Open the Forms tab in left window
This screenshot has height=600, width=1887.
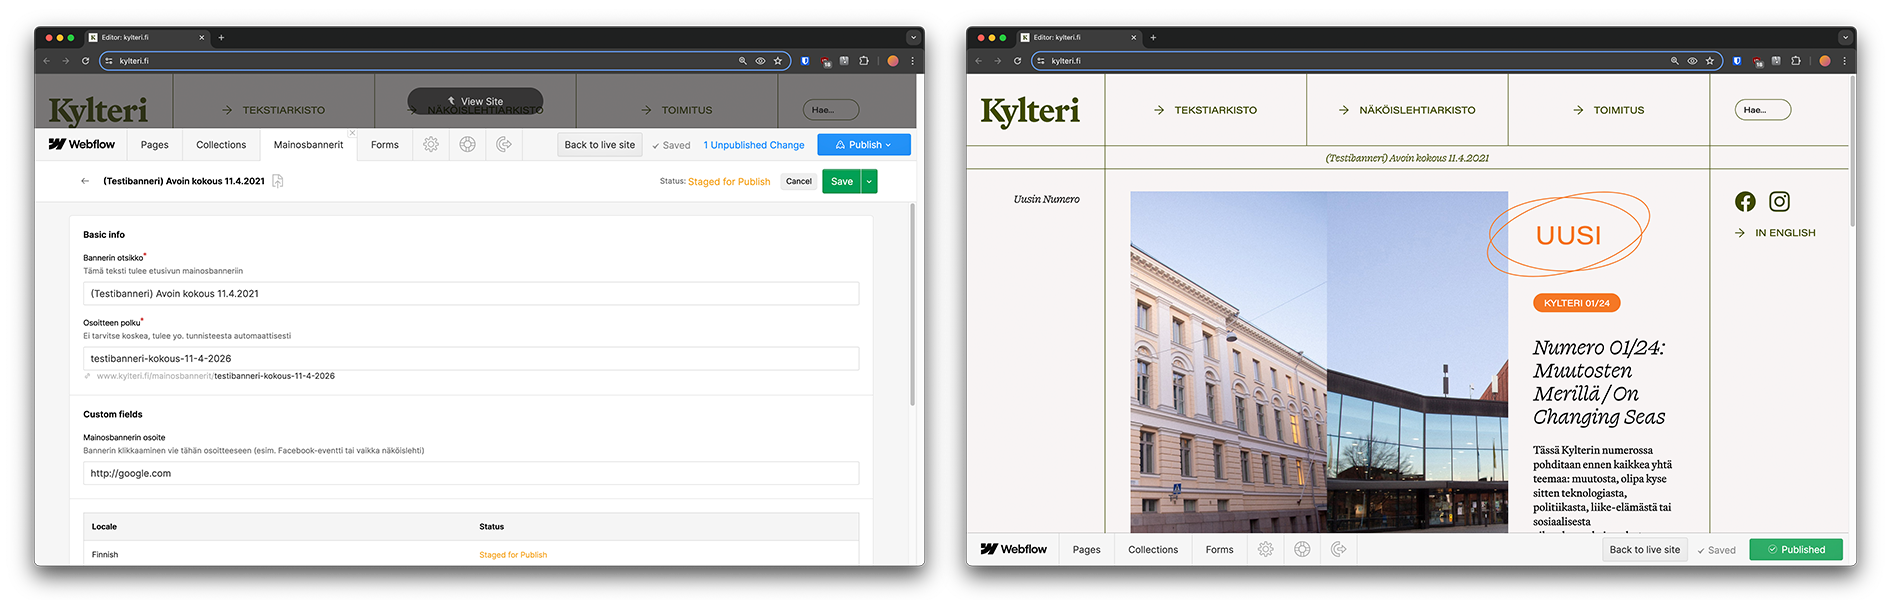click(x=385, y=145)
